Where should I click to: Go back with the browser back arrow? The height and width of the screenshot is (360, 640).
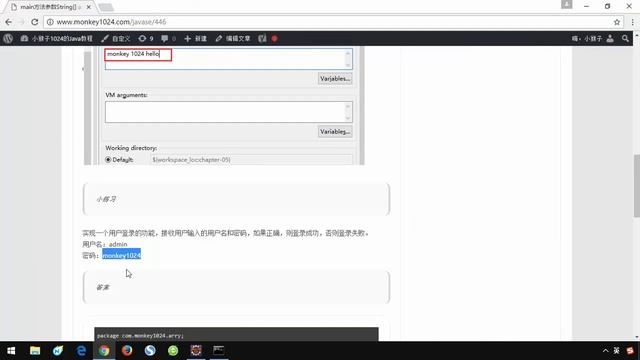(9, 22)
